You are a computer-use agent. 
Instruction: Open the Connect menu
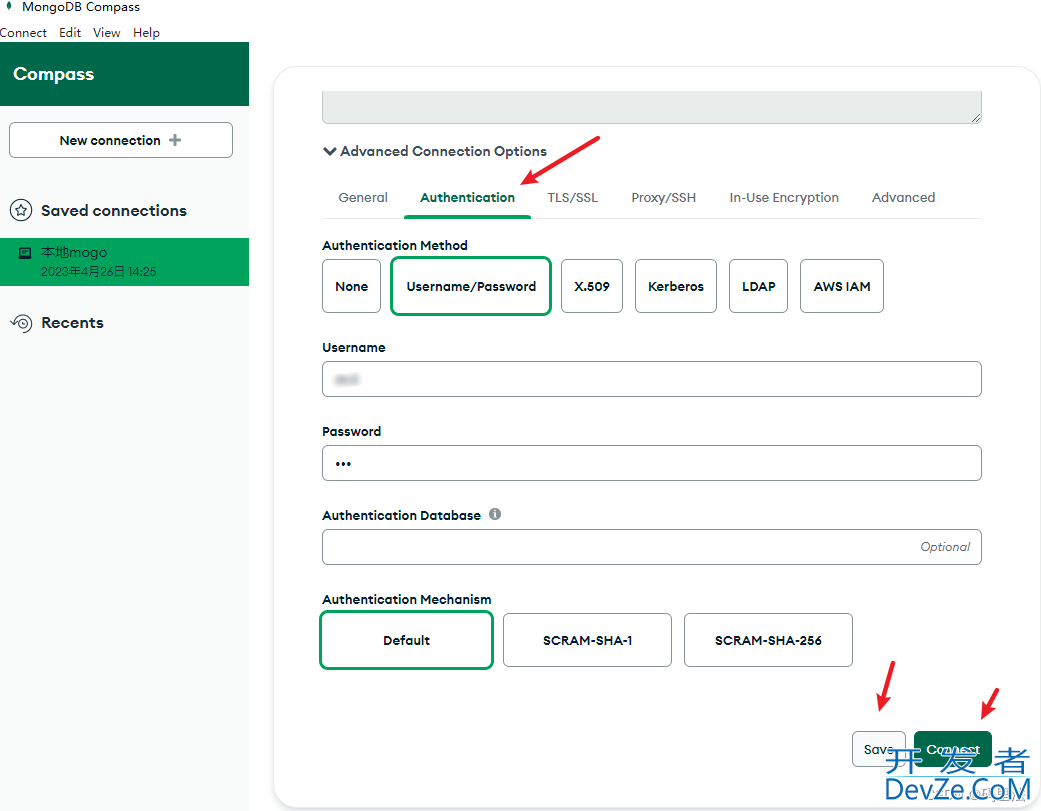click(x=23, y=33)
